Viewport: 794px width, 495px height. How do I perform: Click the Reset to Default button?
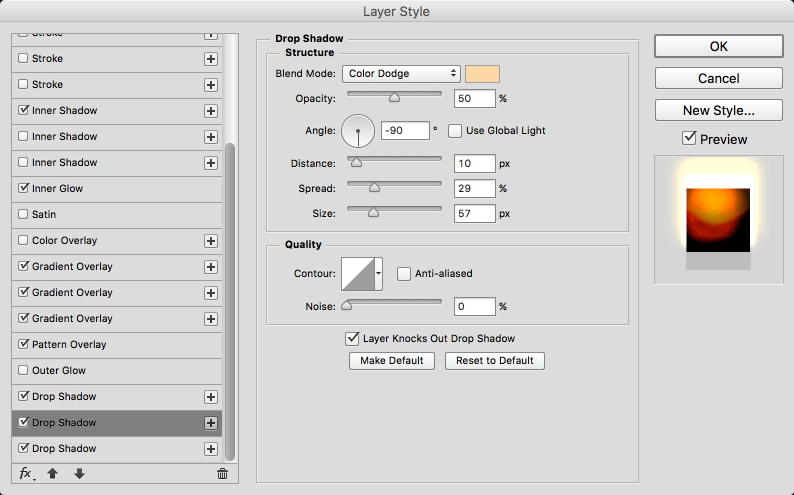[x=495, y=361]
